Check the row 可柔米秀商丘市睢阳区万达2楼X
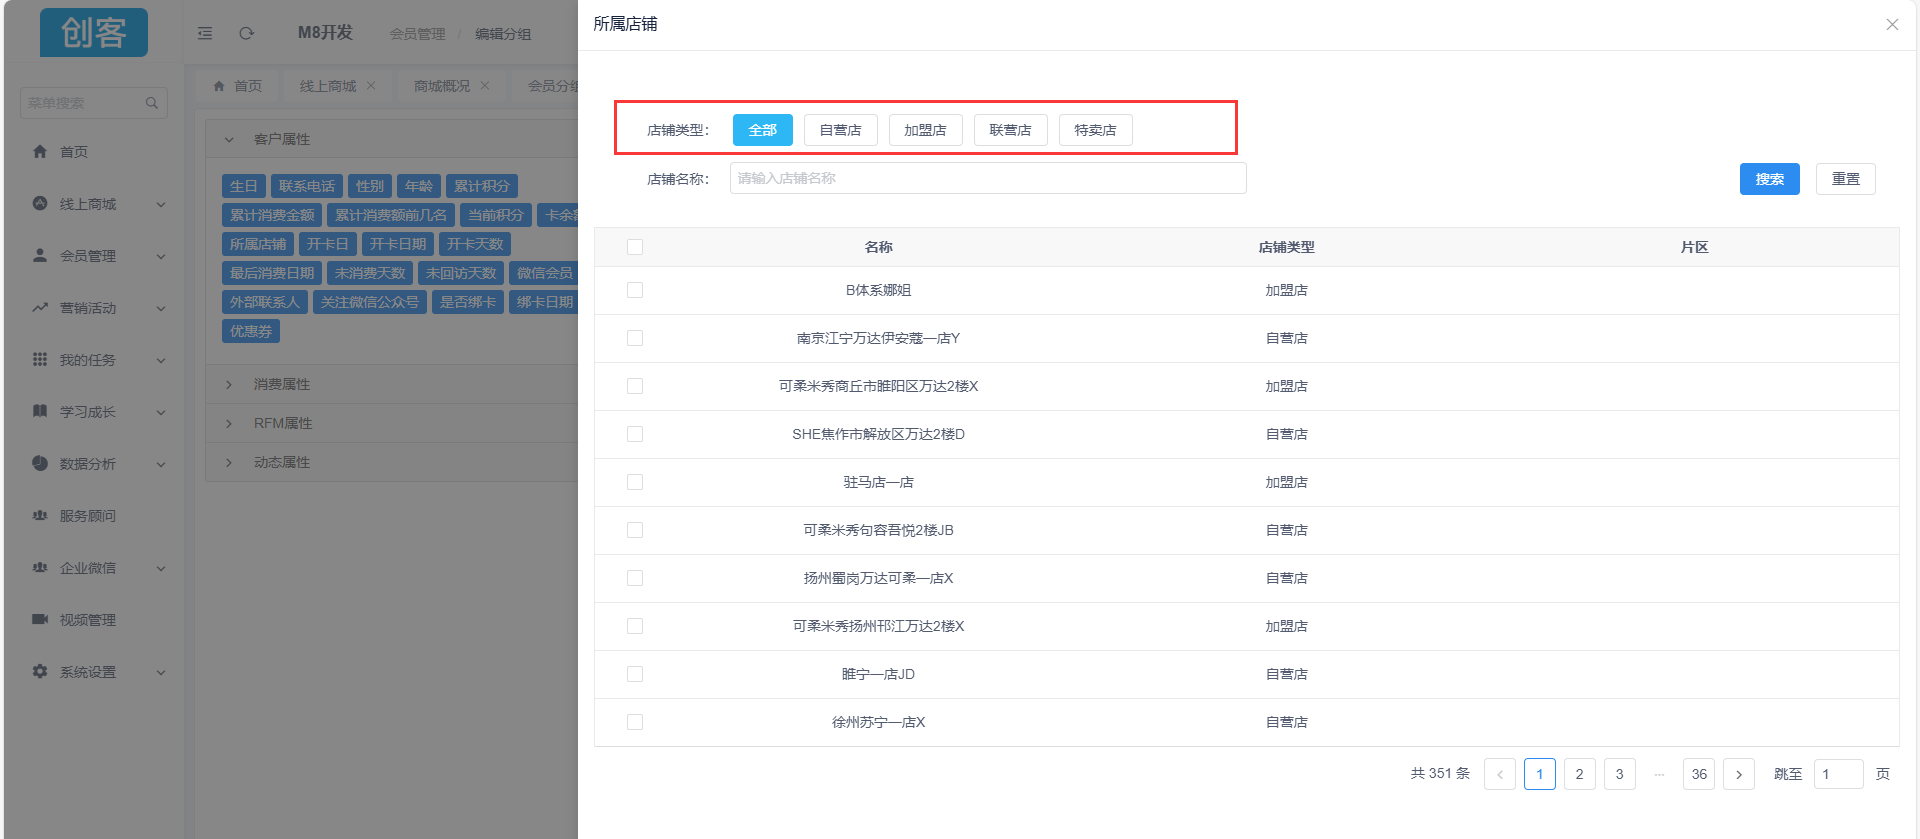Image resolution: width=1920 pixels, height=839 pixels. point(635,386)
